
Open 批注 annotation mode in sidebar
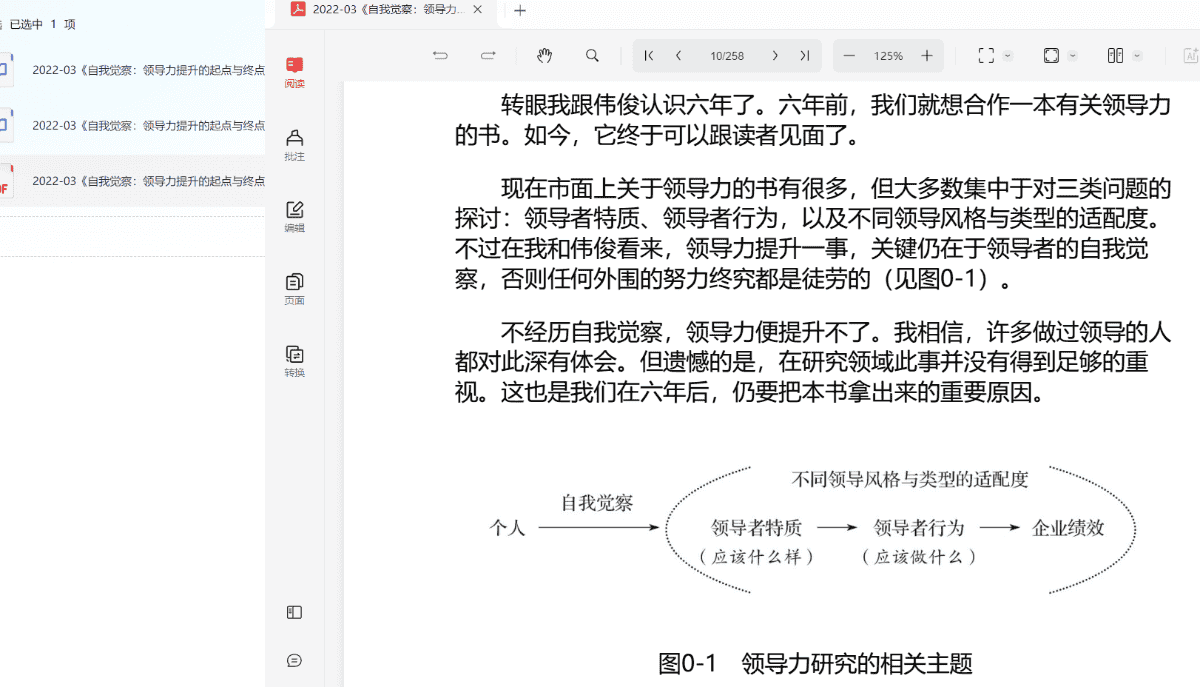[x=294, y=144]
